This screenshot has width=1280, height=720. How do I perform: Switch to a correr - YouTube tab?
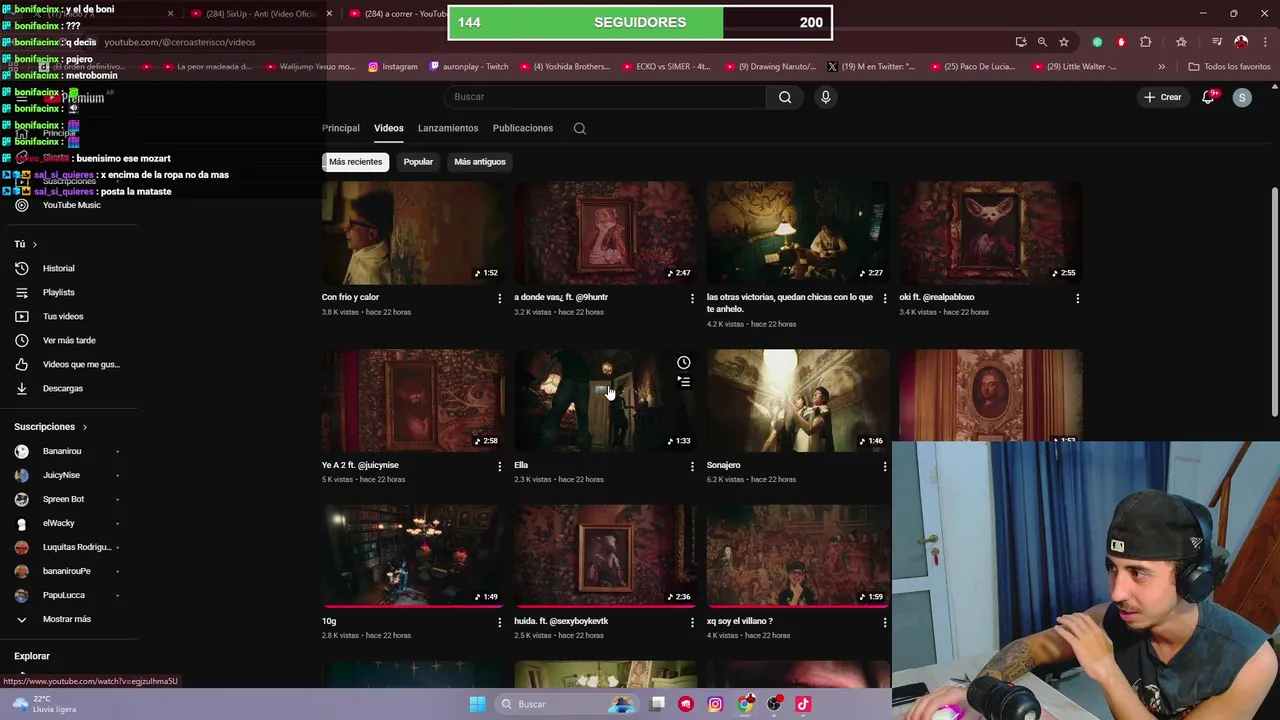pos(400,14)
